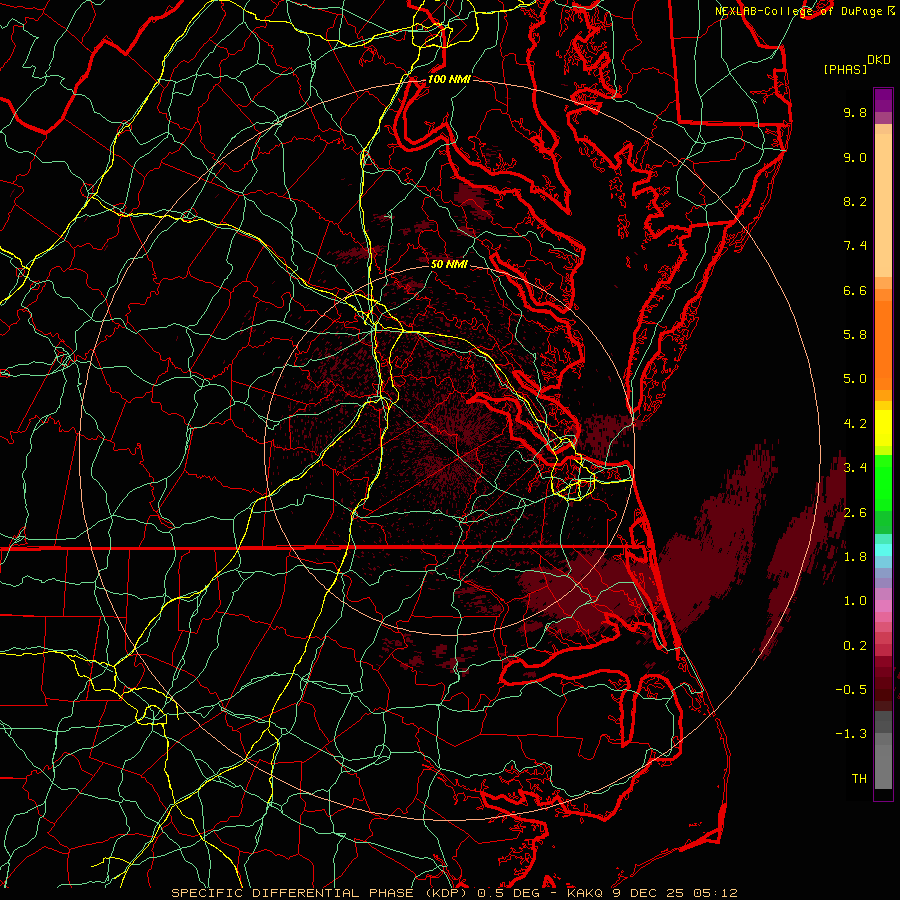Click the 9.8 value on the scale
The image size is (900, 900).
coord(855,112)
